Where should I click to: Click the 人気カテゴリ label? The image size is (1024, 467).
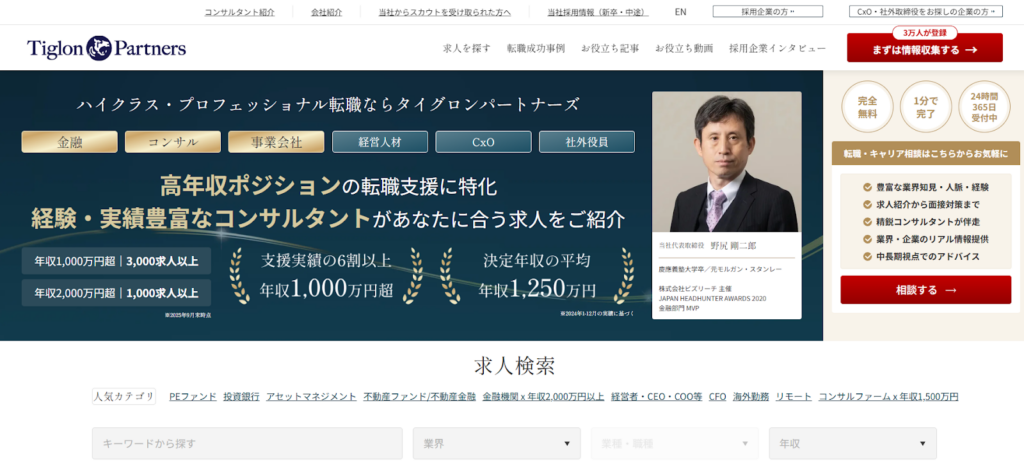click(124, 396)
